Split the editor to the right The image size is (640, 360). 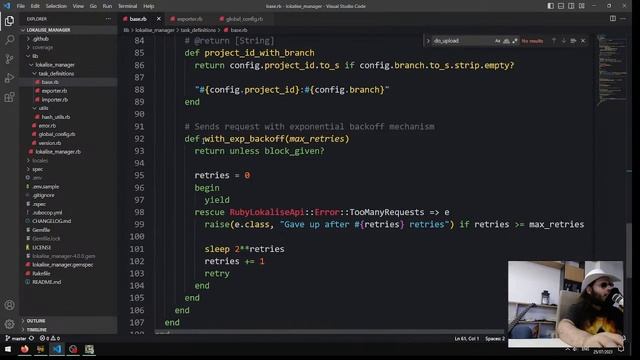coord(613,18)
